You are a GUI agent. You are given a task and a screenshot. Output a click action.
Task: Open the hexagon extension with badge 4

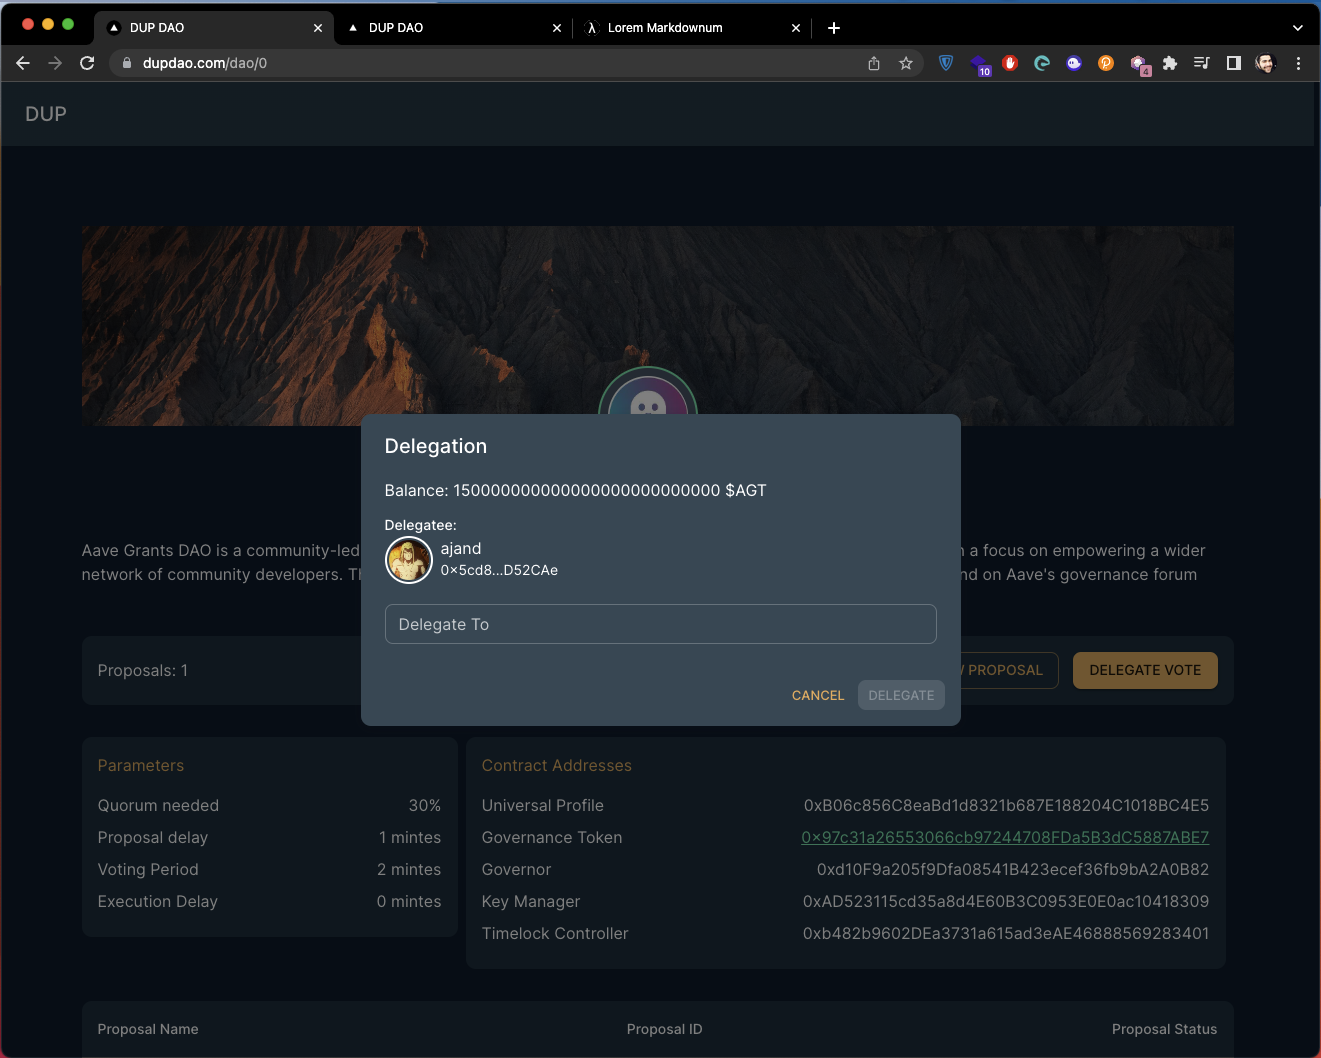click(1140, 65)
